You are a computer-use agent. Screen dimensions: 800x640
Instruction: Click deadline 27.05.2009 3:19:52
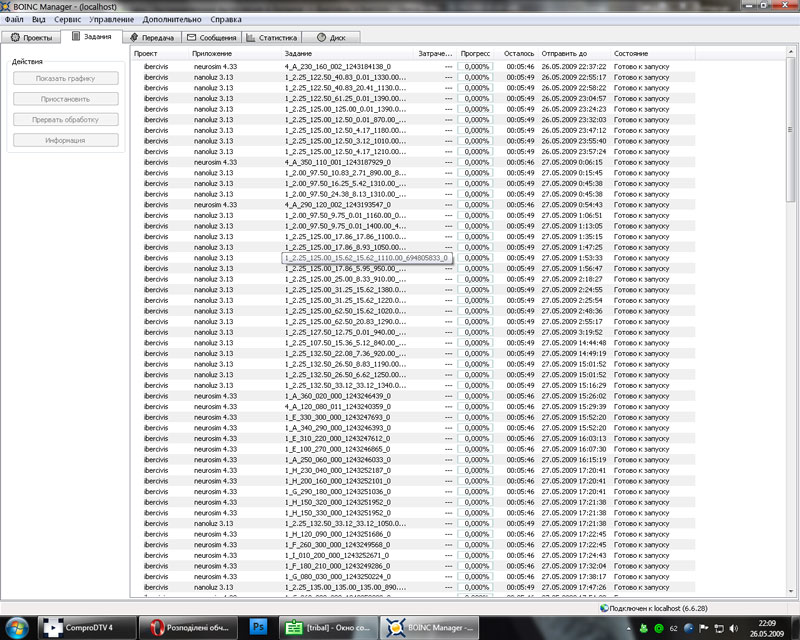coord(572,332)
